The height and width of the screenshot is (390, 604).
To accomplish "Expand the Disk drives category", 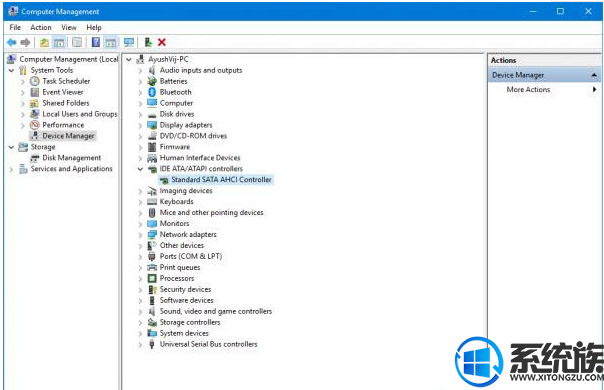I will tap(140, 114).
